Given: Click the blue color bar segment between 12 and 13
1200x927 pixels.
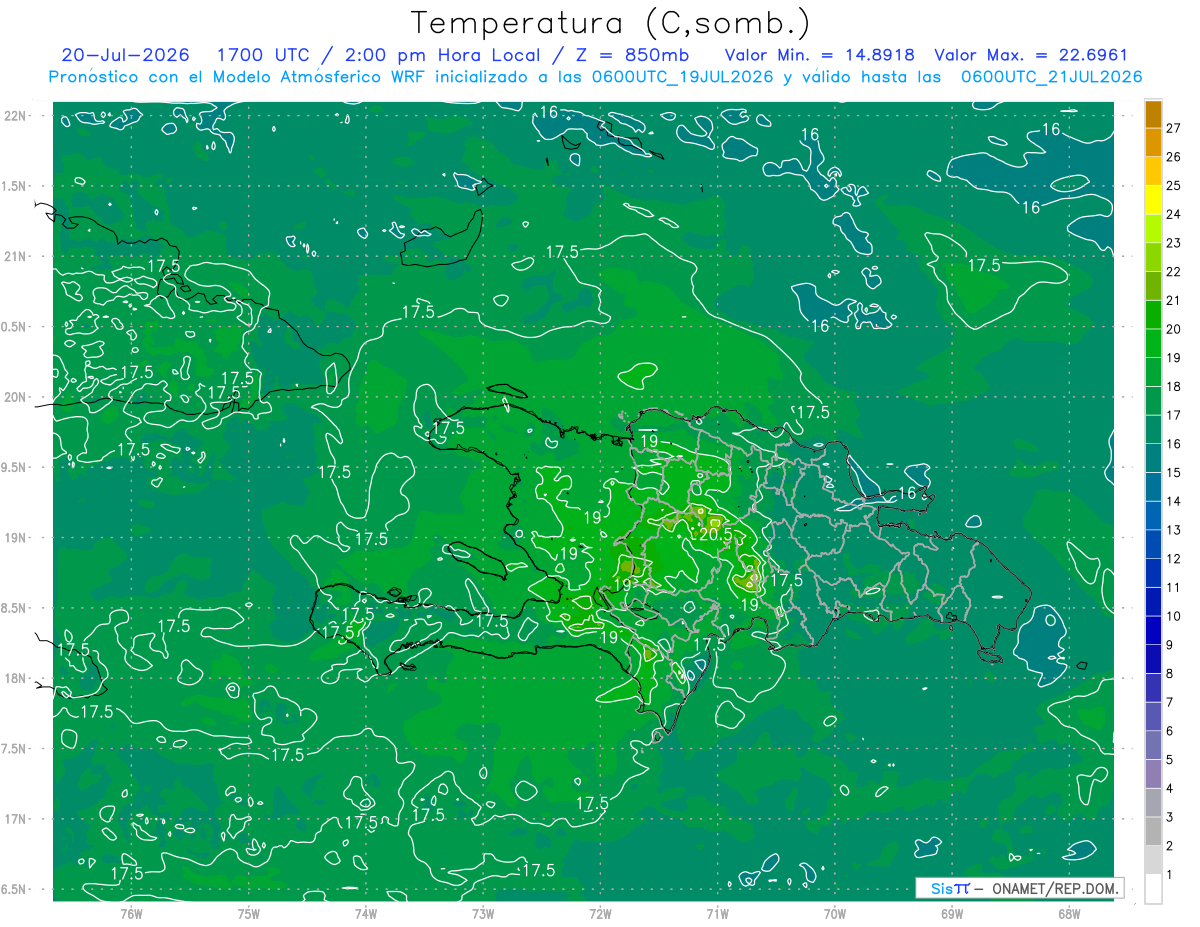Looking at the screenshot, I should [1153, 545].
